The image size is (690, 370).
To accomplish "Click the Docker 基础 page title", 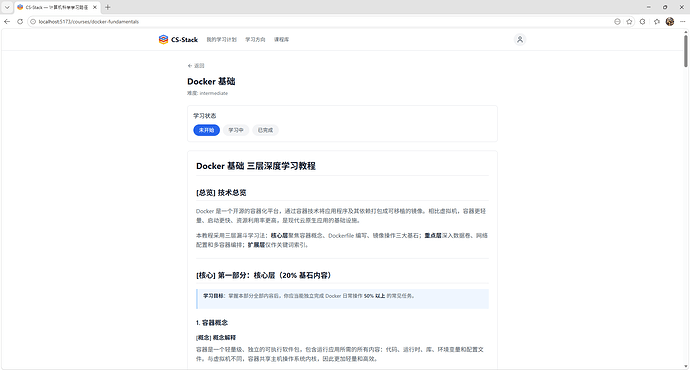I will click(211, 81).
